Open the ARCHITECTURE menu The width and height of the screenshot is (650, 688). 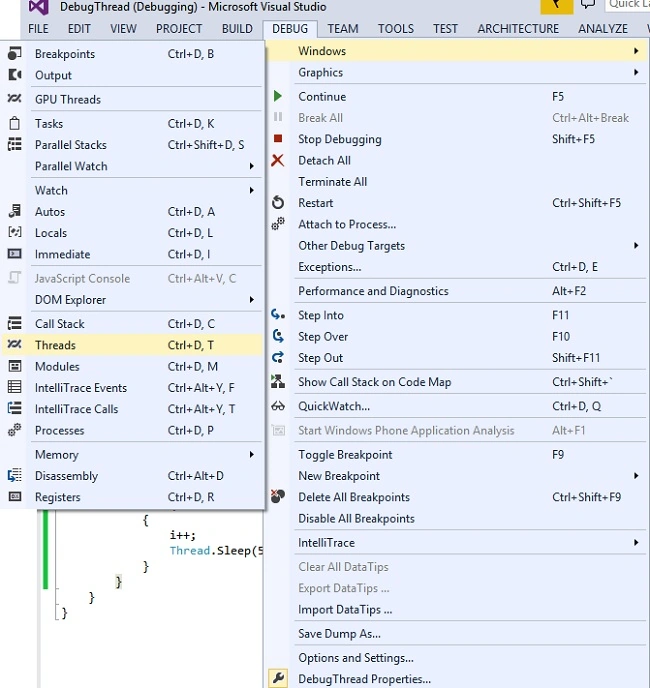coord(518,29)
